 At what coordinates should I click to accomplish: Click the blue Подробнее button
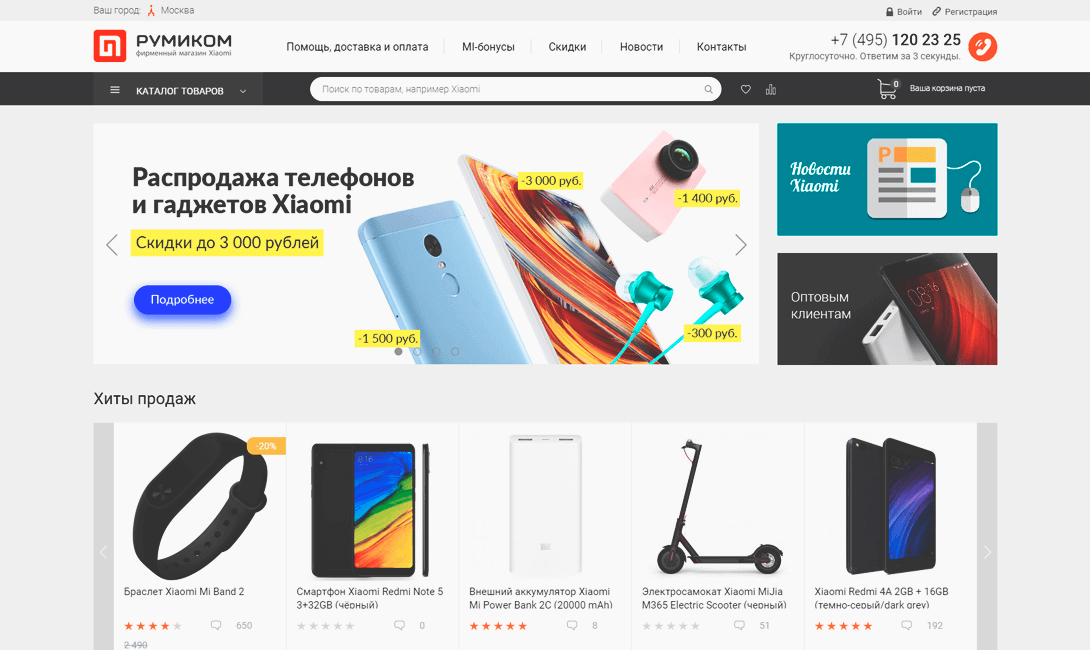[182, 300]
